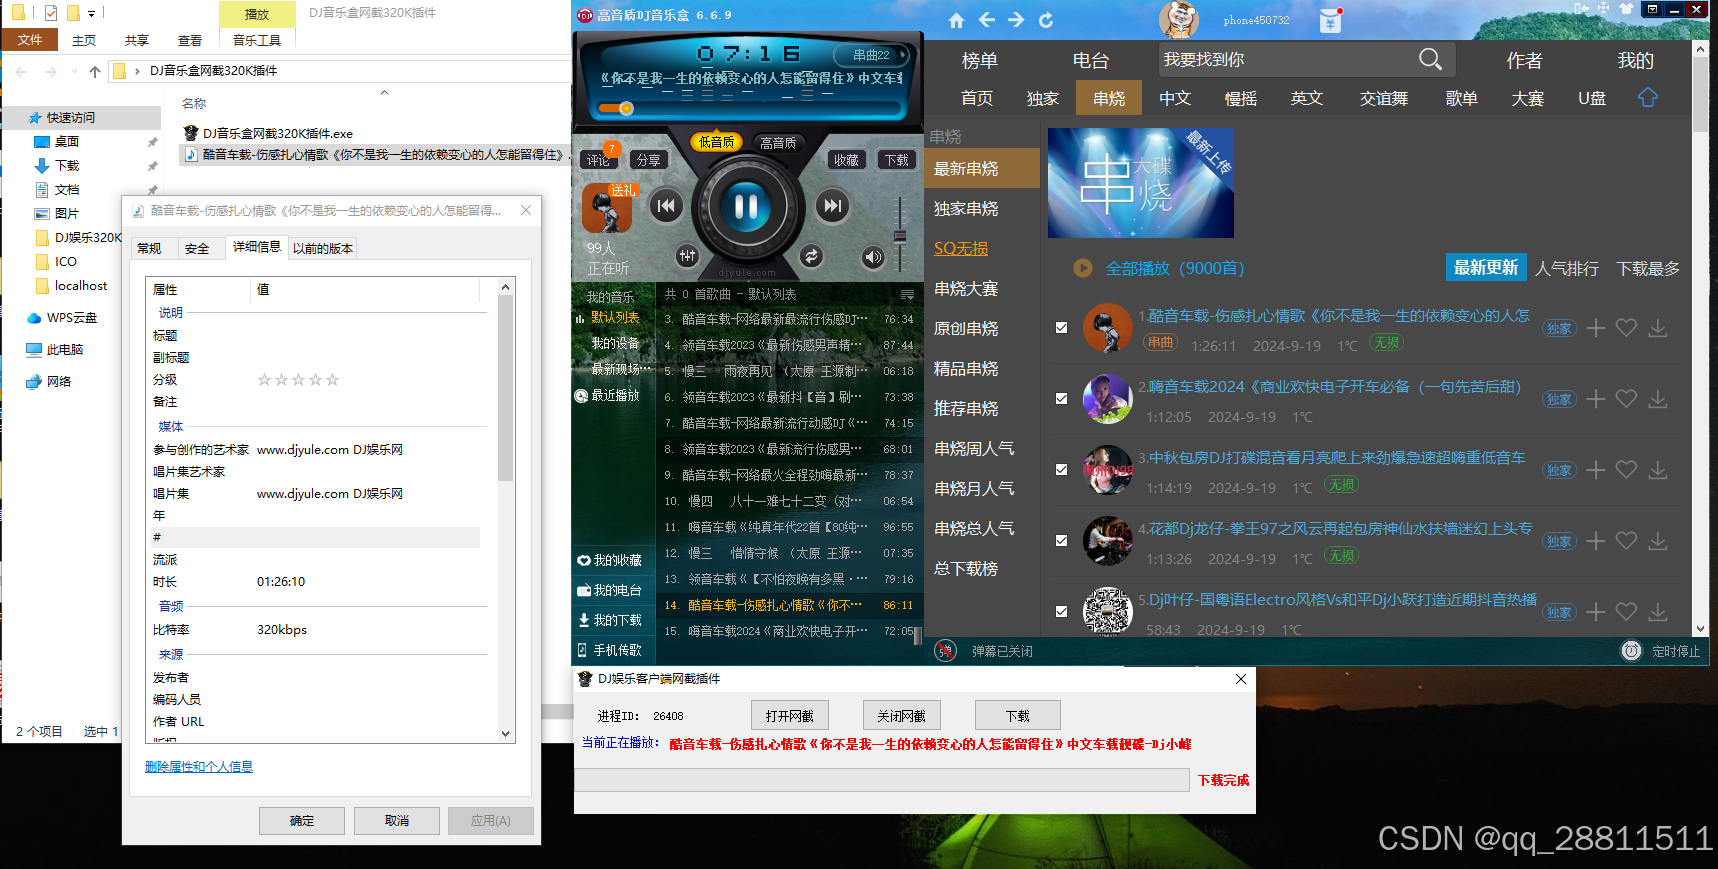Screen dimensions: 1718x869
Task: Switch to 安全 tab in properties
Action: (197, 248)
